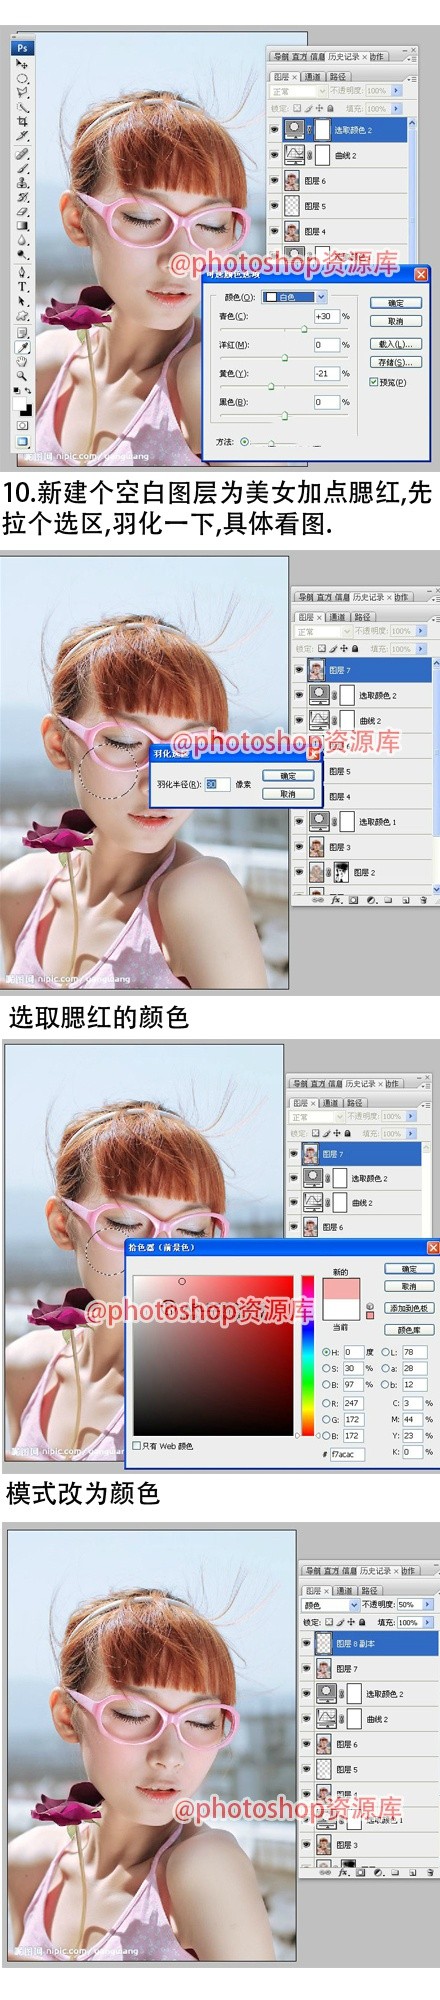Select the H radio button in Color Picker
Screen dimensions: 440x2000
326,1351
